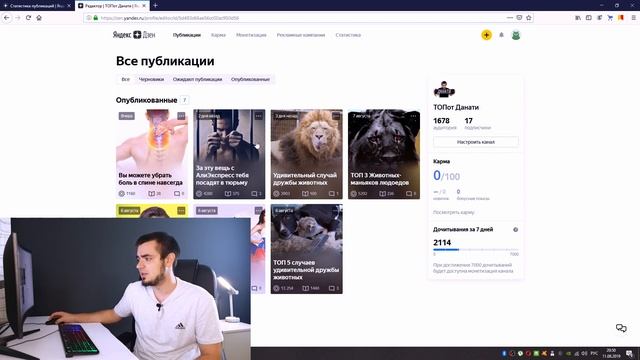
Task: Click the 0/100 karma score
Action: (447, 176)
